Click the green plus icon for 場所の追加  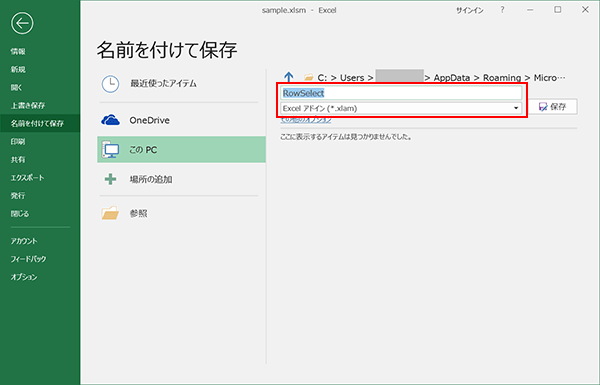pos(111,179)
